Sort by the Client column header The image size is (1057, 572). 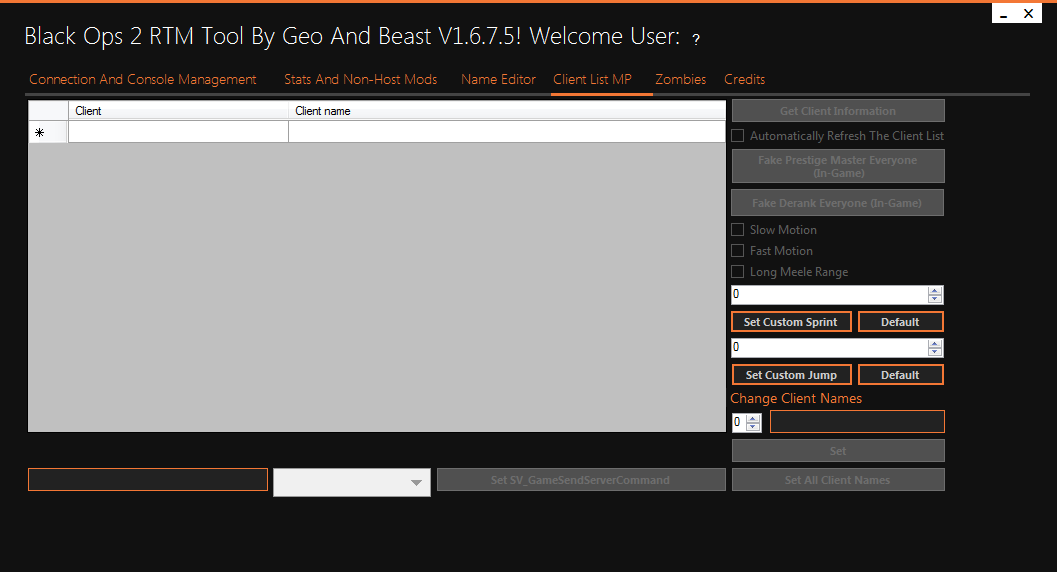[x=179, y=111]
